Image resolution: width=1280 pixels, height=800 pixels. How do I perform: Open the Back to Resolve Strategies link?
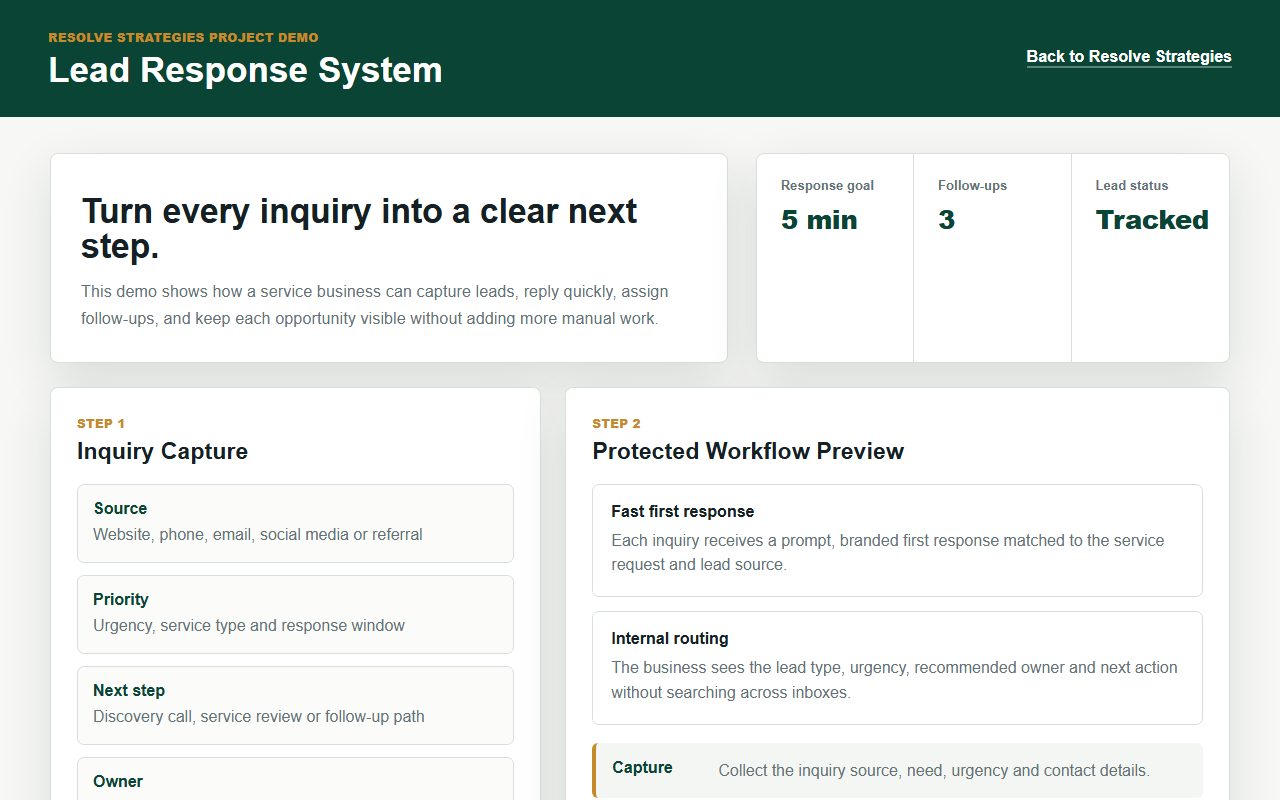(x=1129, y=56)
